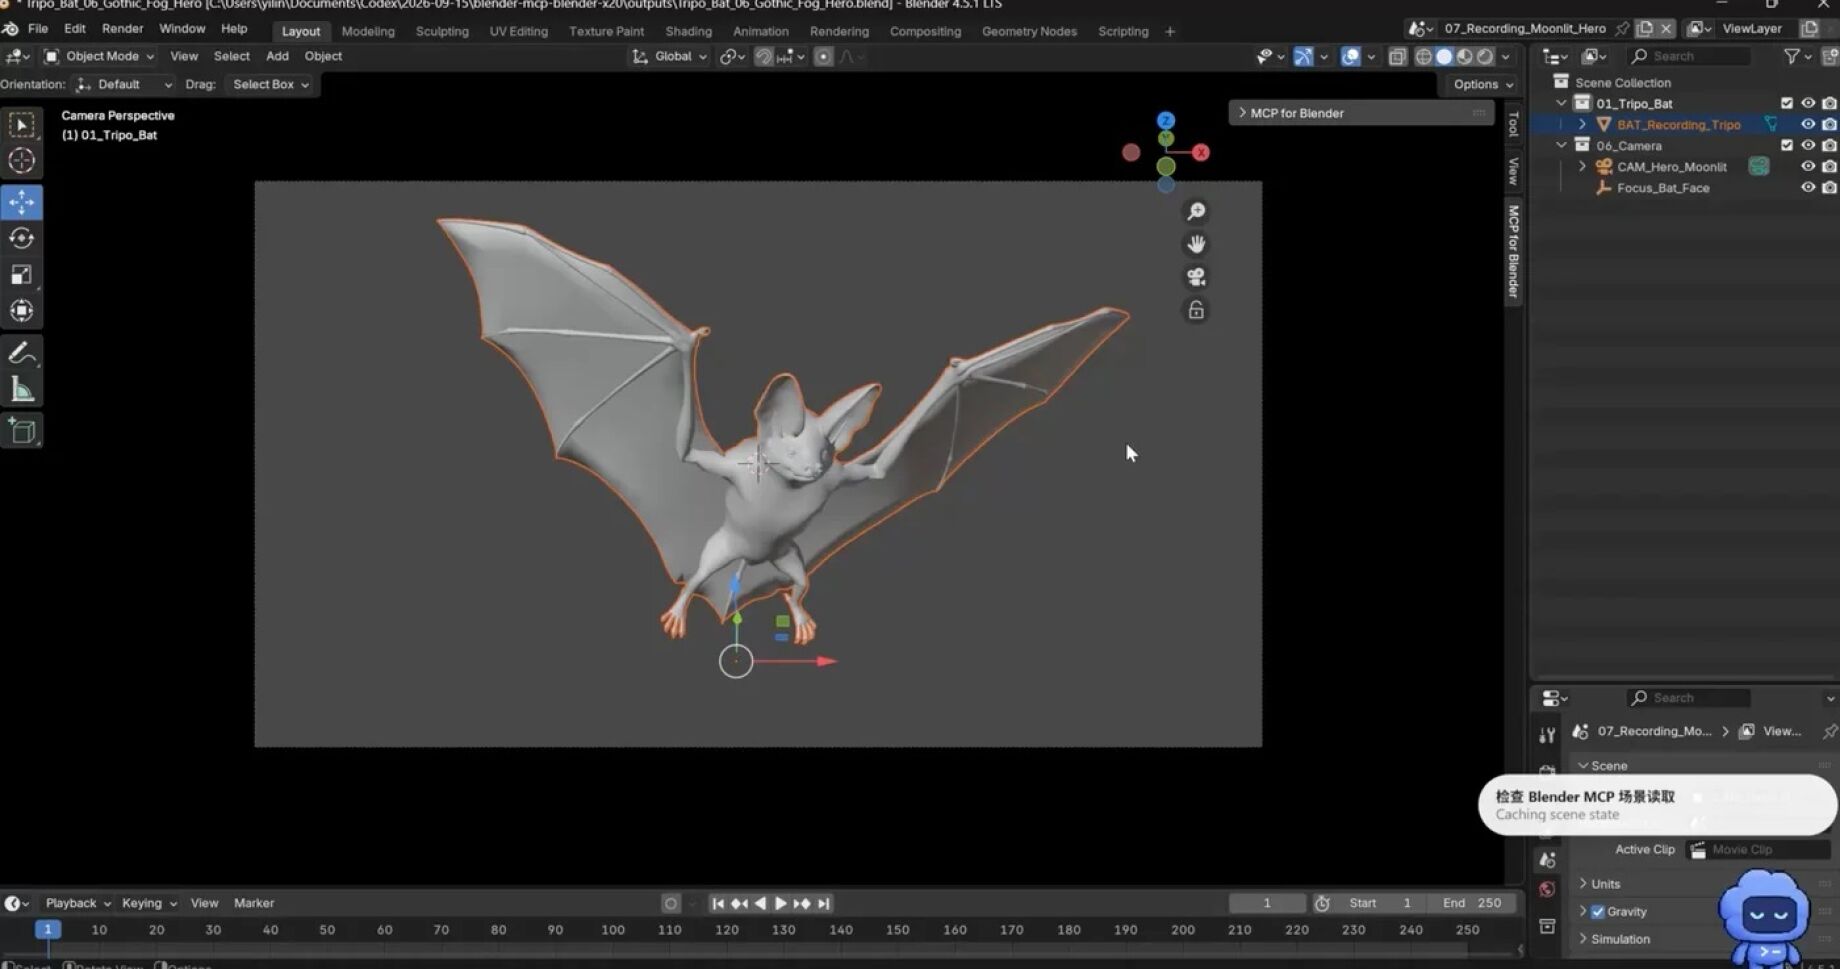Viewport: 1840px width, 969px height.
Task: Click the pan view hand icon
Action: (1196, 244)
